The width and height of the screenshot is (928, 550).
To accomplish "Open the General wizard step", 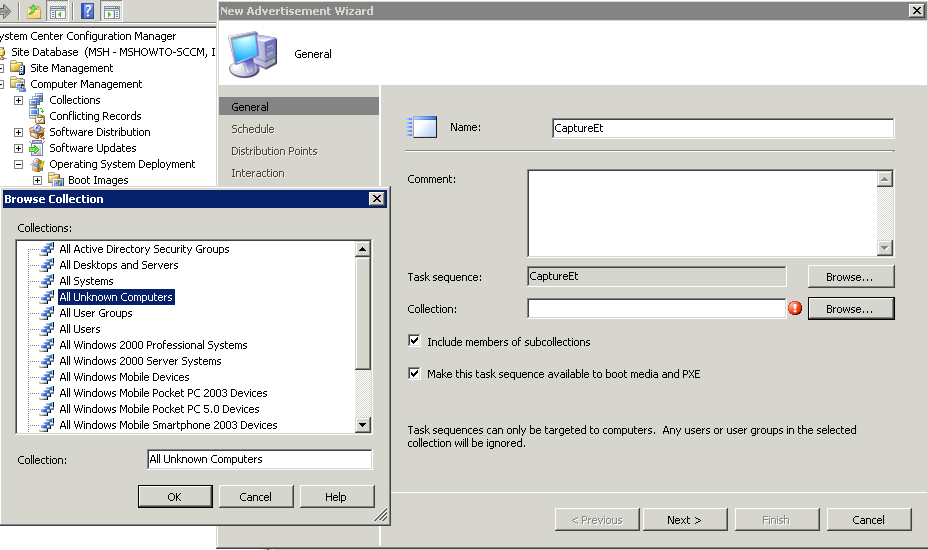I will [299, 107].
